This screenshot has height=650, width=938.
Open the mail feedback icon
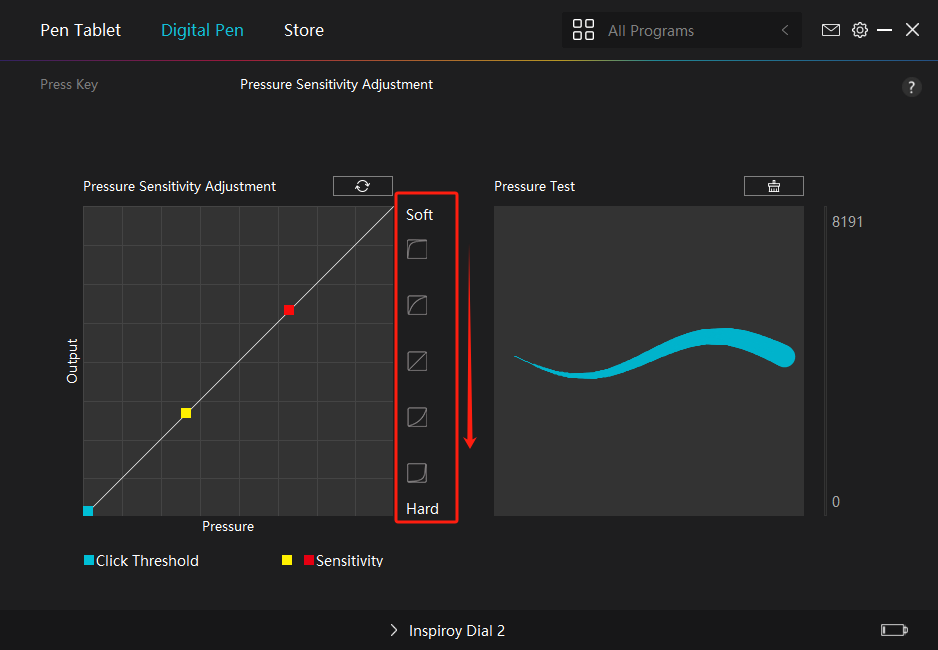pyautogui.click(x=830, y=30)
